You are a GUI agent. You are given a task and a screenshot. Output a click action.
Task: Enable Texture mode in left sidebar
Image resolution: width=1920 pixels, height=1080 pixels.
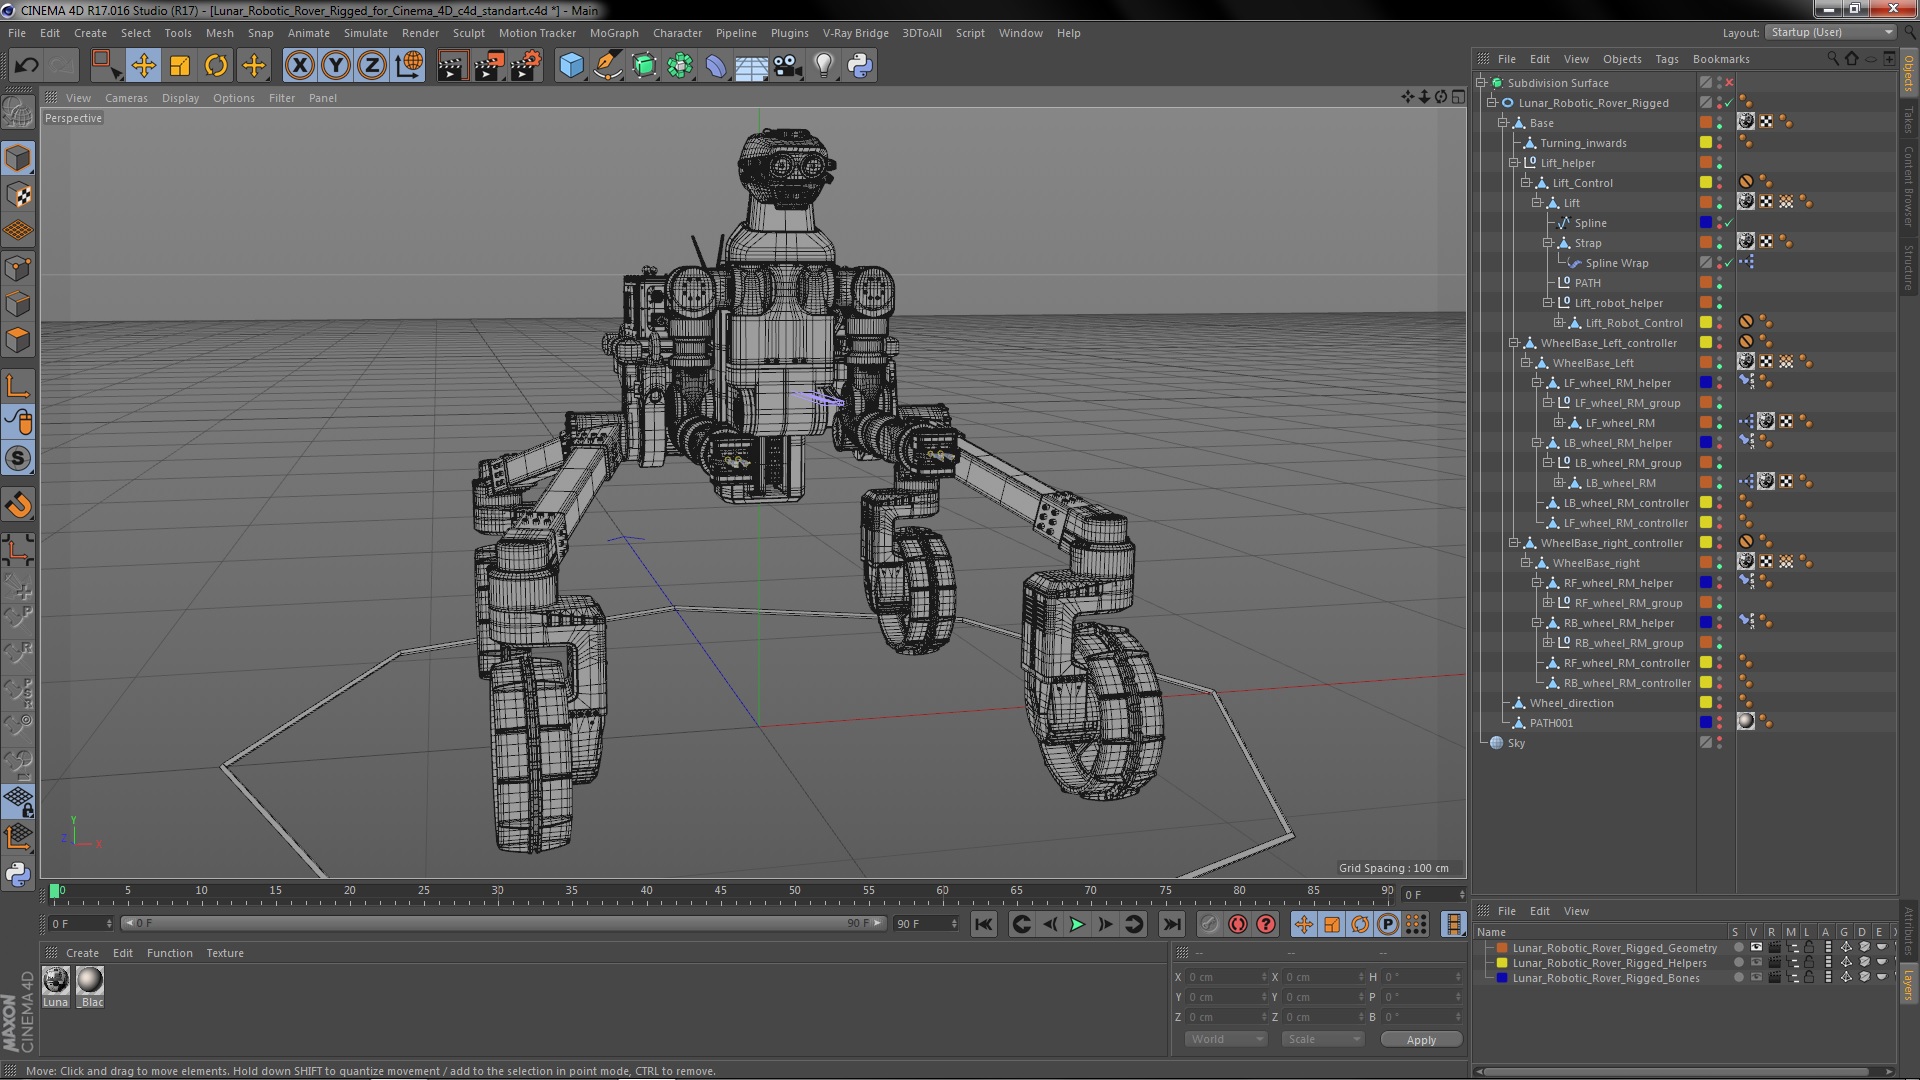(18, 195)
